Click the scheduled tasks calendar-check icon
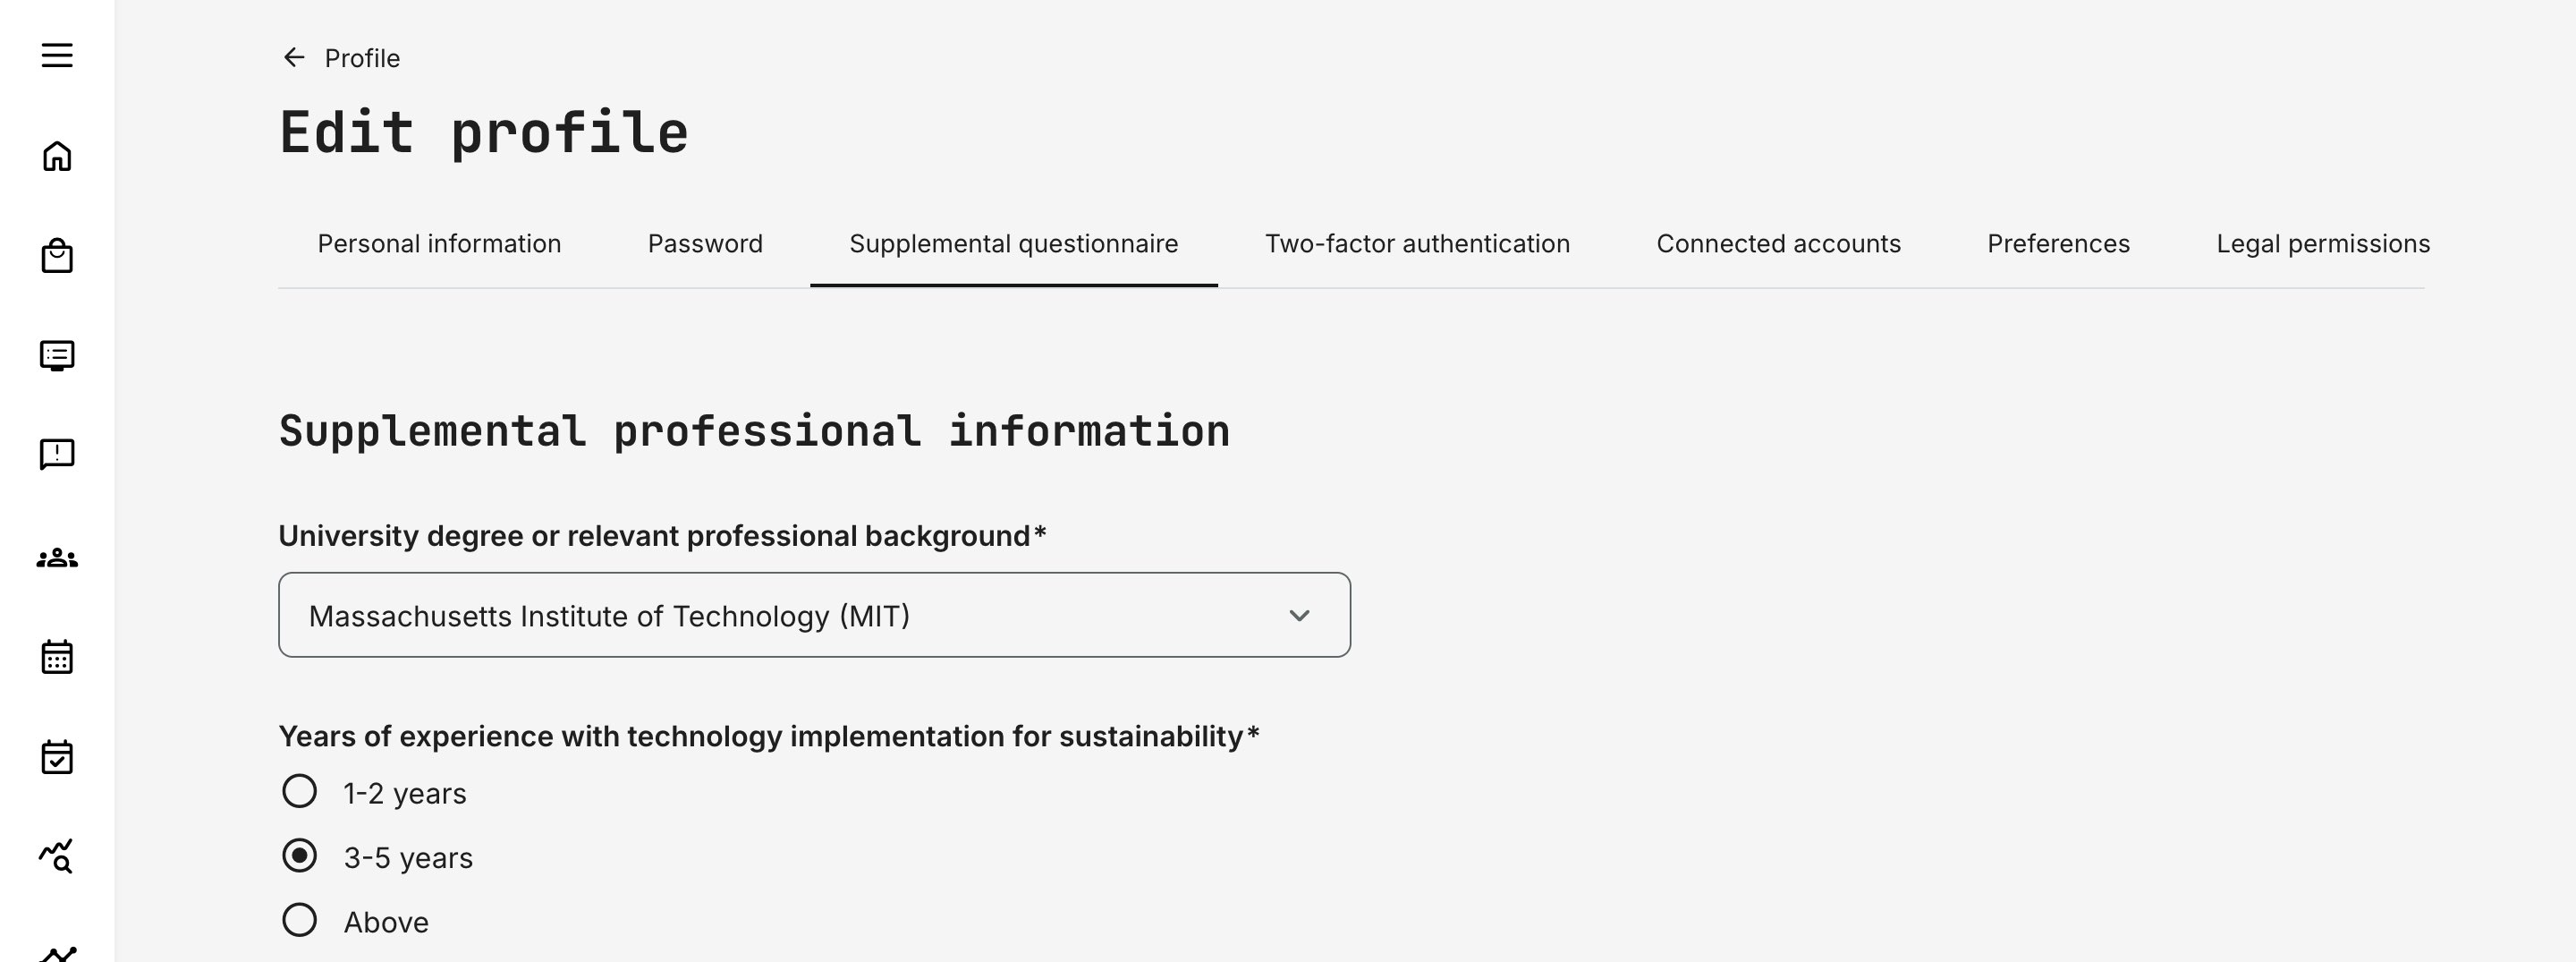 click(x=58, y=757)
